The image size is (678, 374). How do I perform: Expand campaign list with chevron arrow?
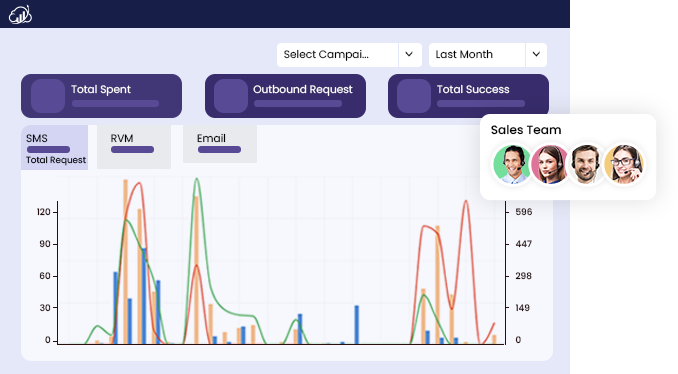click(409, 55)
